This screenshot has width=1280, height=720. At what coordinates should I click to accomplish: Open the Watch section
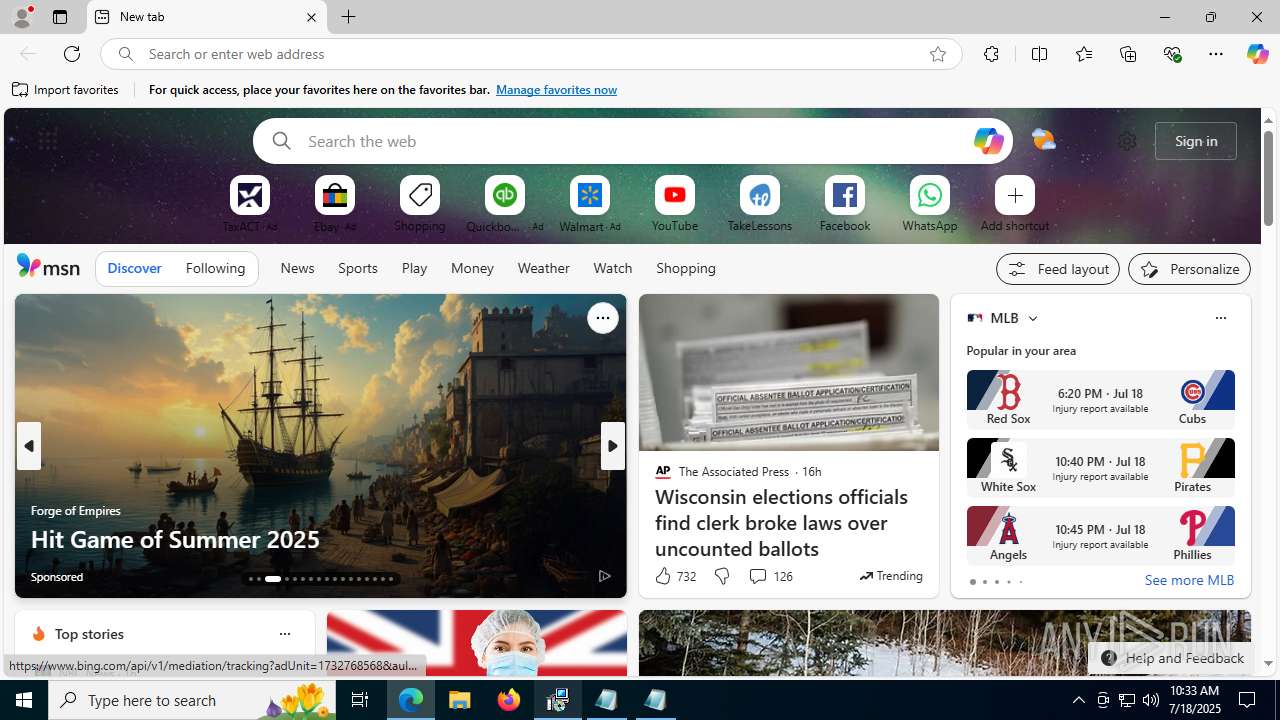click(x=613, y=268)
